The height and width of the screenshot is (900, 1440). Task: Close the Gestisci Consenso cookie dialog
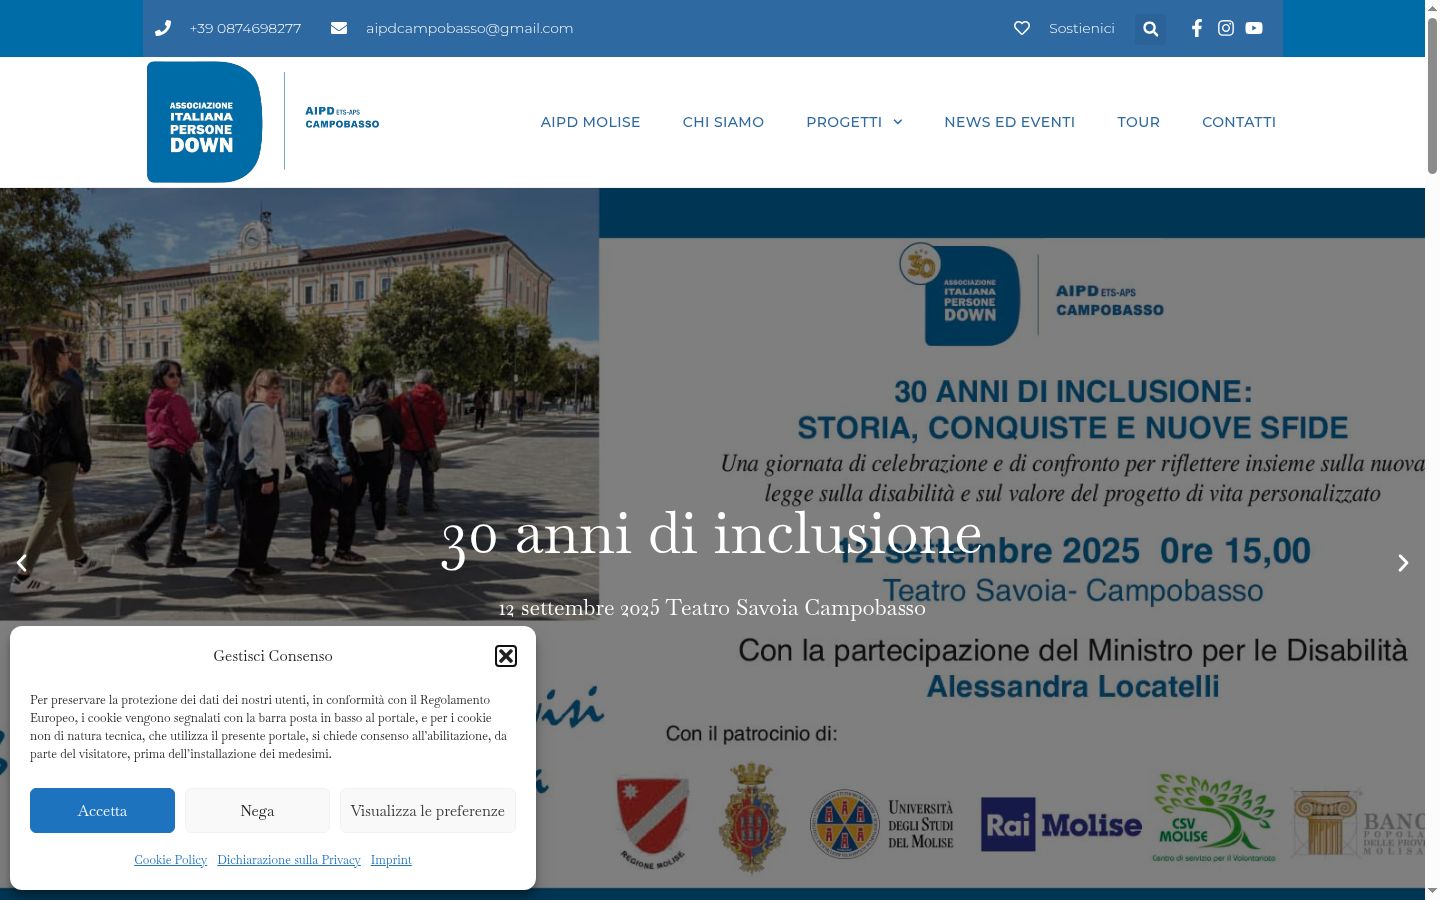pos(506,656)
